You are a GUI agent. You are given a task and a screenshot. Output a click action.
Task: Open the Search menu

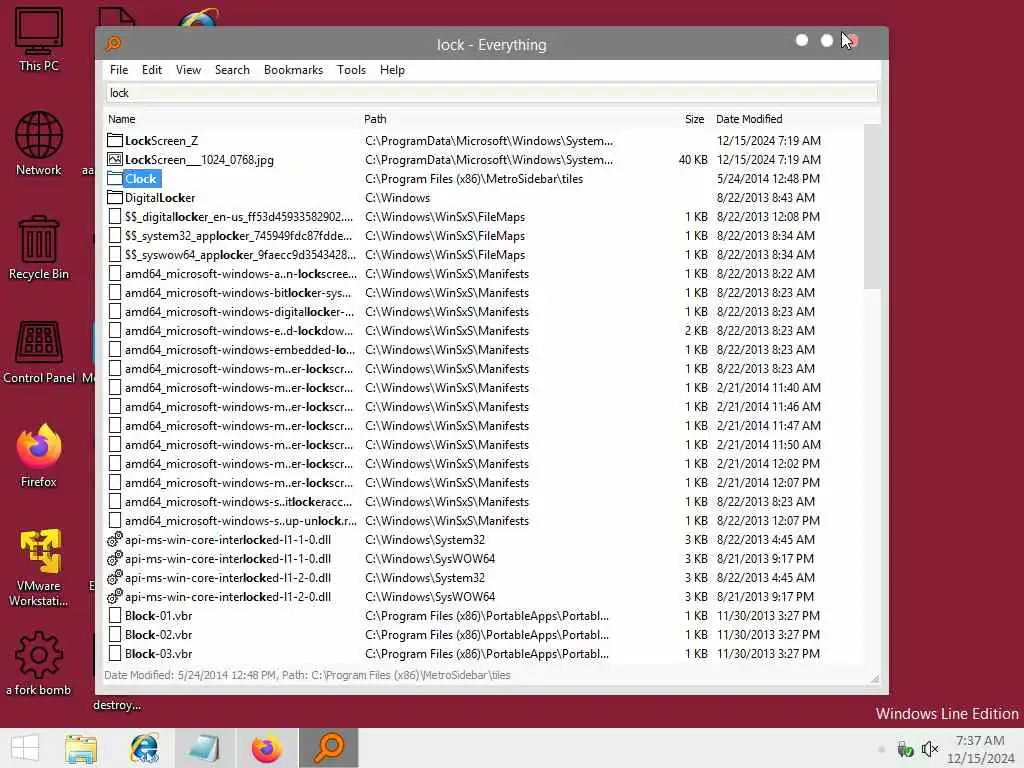point(232,70)
